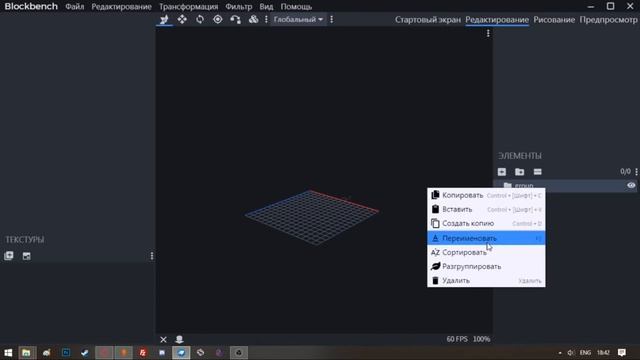Choose Создать копию from context menu
Viewport: 640px width, 360px height.
pyautogui.click(x=486, y=224)
